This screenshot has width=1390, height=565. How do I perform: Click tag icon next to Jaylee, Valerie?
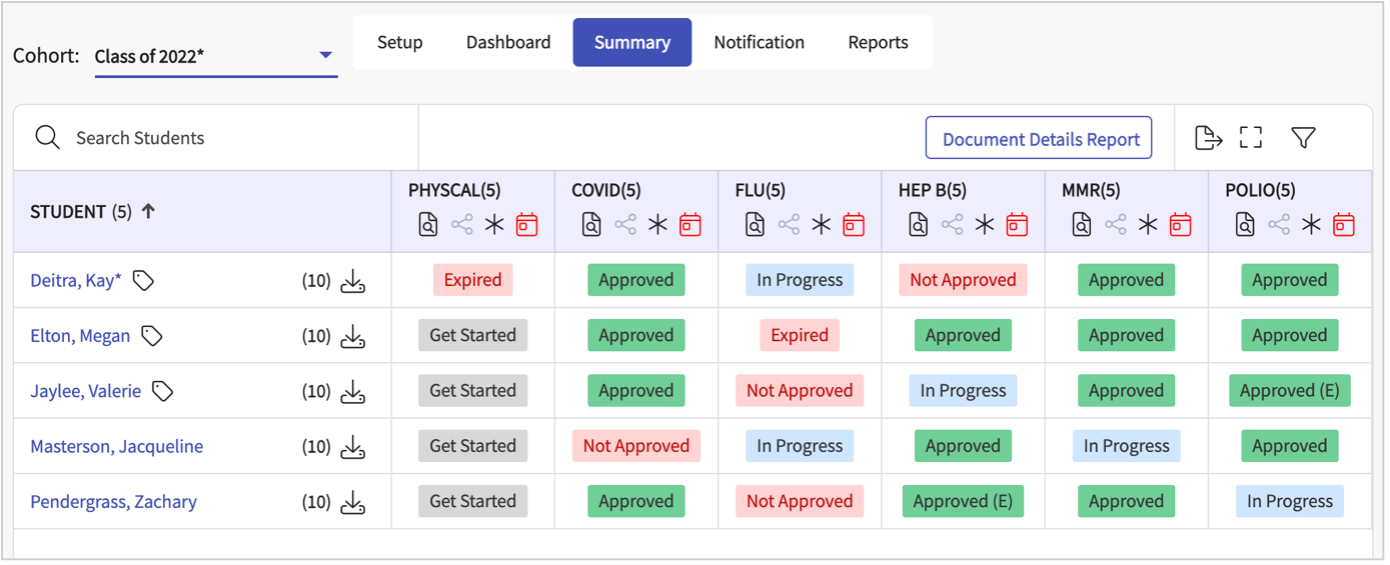click(x=162, y=391)
